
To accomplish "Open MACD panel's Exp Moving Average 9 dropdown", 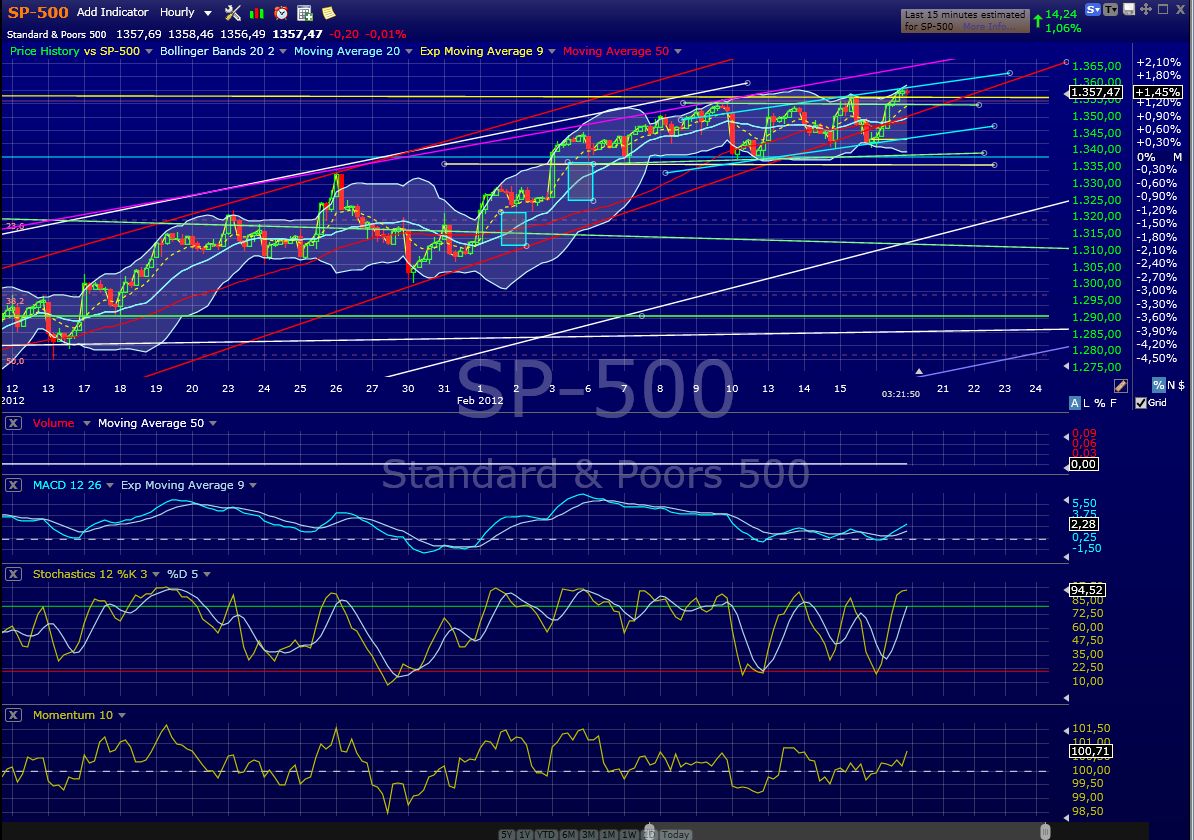I will 253,485.
